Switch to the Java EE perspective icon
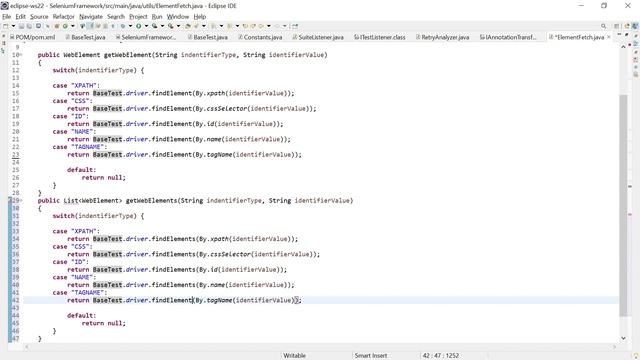The image size is (640, 360). click(627, 26)
